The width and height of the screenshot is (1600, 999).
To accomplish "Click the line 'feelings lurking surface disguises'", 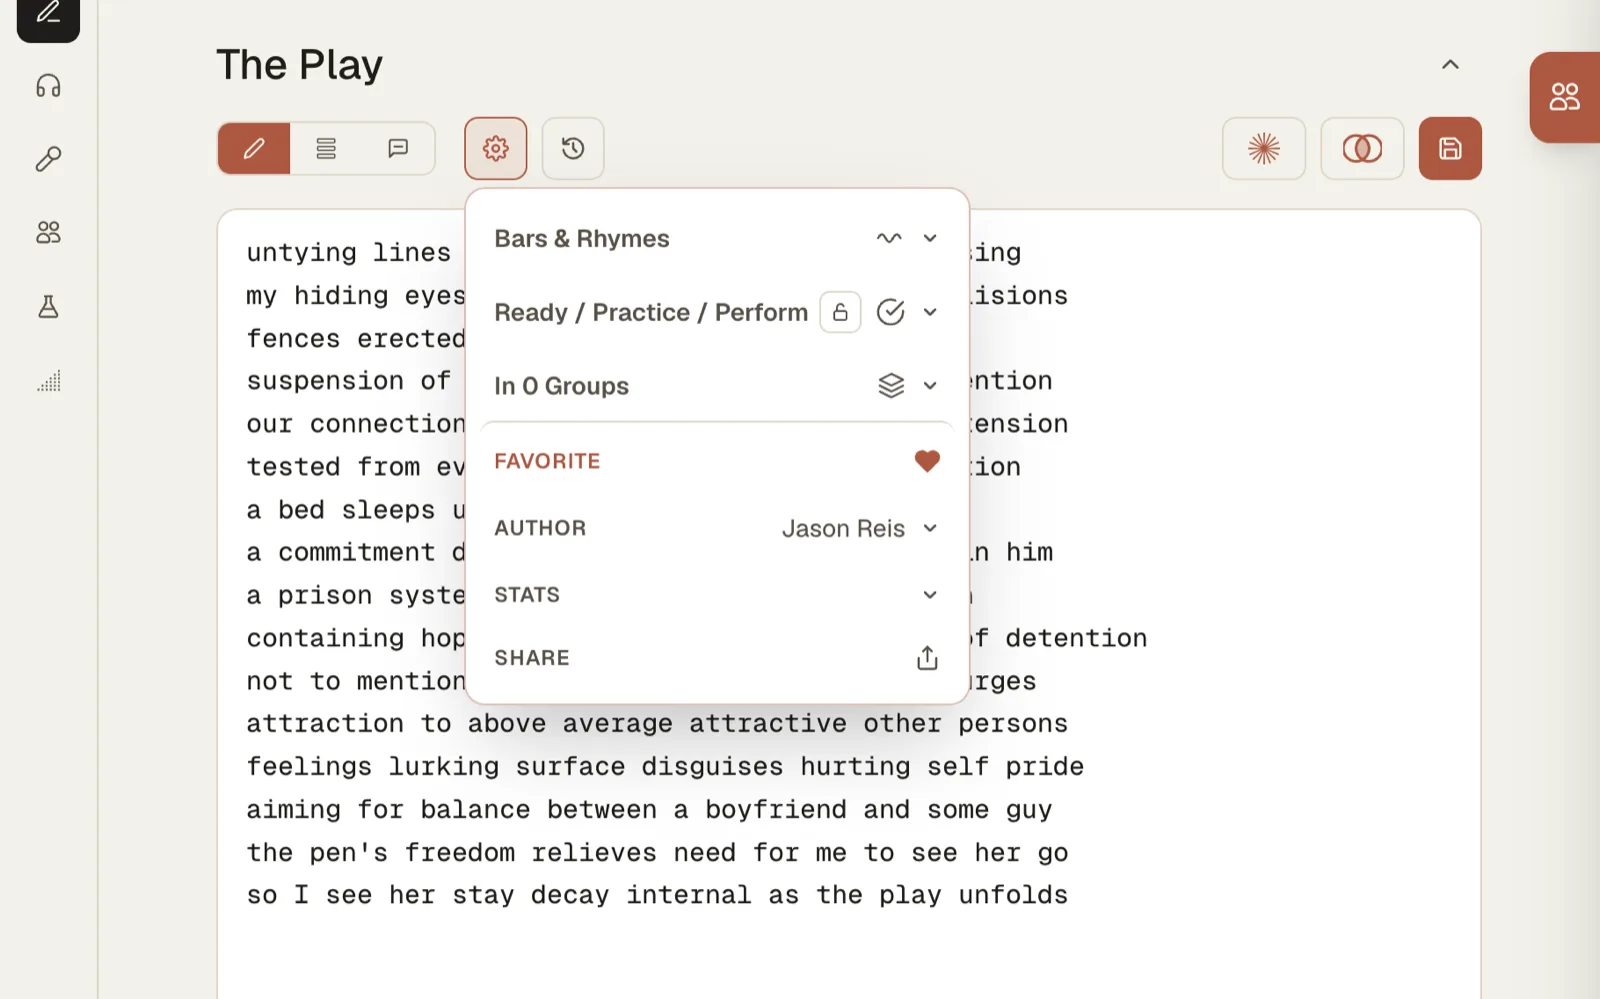I will coord(665,766).
